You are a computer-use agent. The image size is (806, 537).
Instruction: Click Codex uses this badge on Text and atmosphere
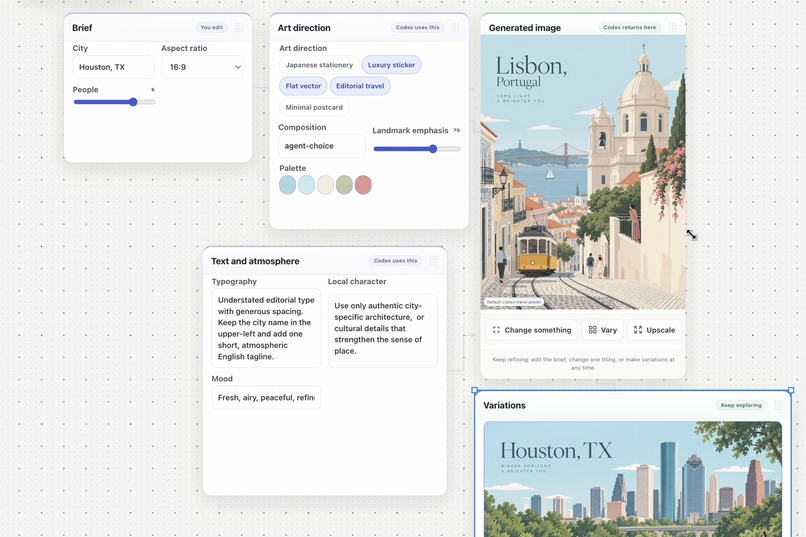tap(395, 261)
